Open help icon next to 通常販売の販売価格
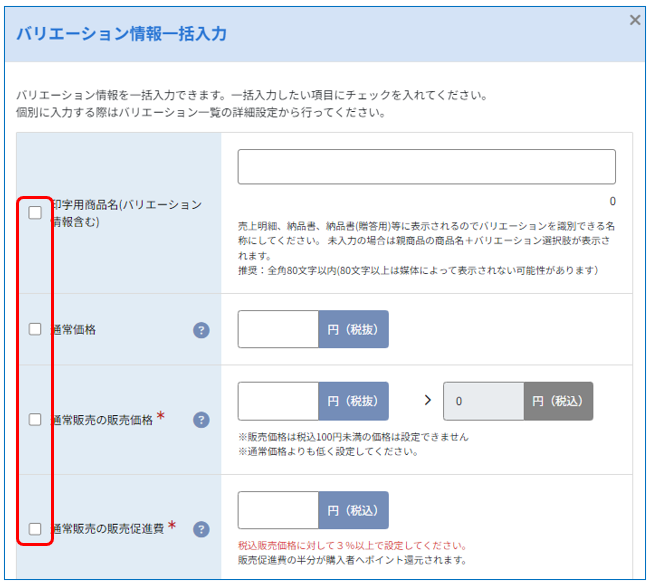The height and width of the screenshot is (582, 649). [201, 420]
